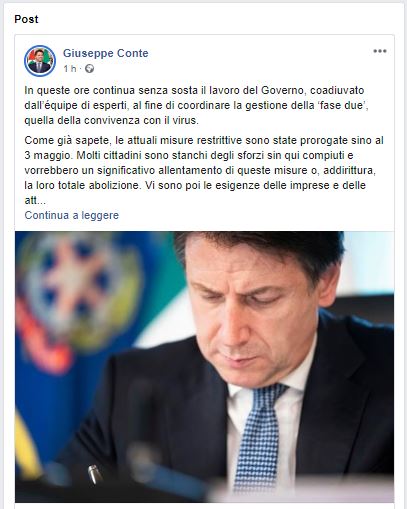Click the paragraph beginning 'Come già sapete'
The width and height of the screenshot is (407, 509).
pyautogui.click(x=204, y=170)
